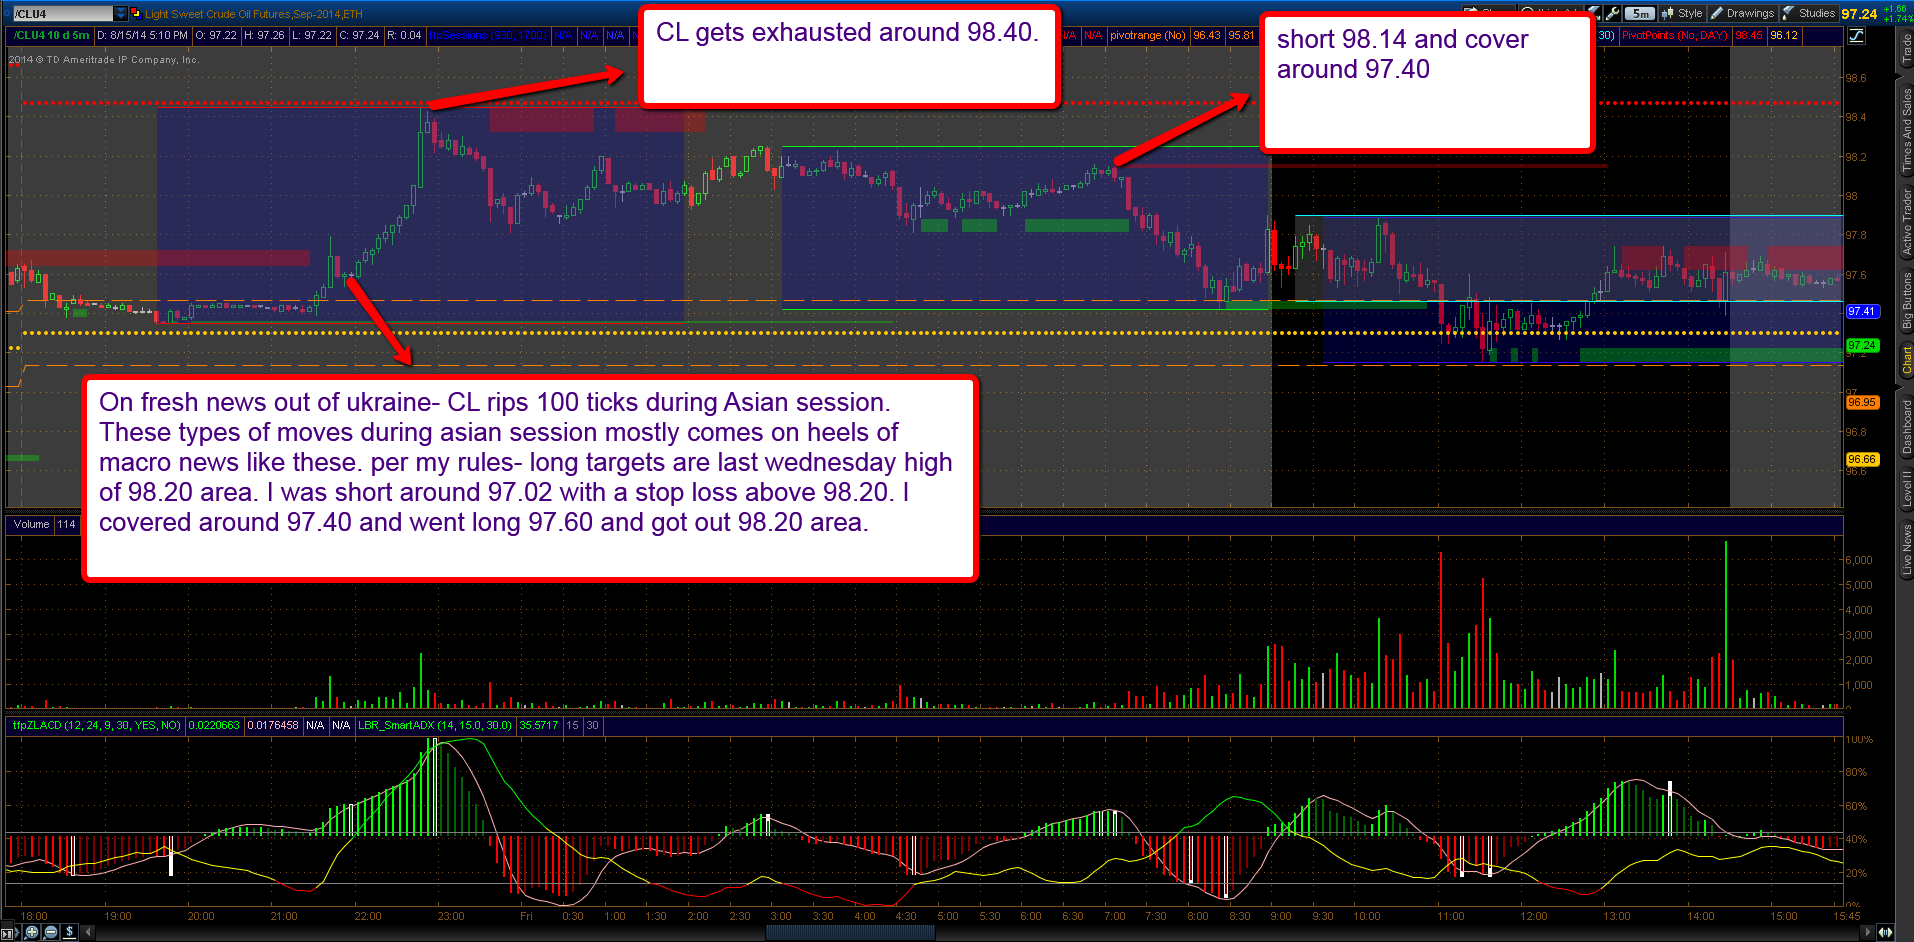Viewport: 1914px width, 942px height.
Task: Open chart settings wrench icon
Action: (x=1612, y=14)
